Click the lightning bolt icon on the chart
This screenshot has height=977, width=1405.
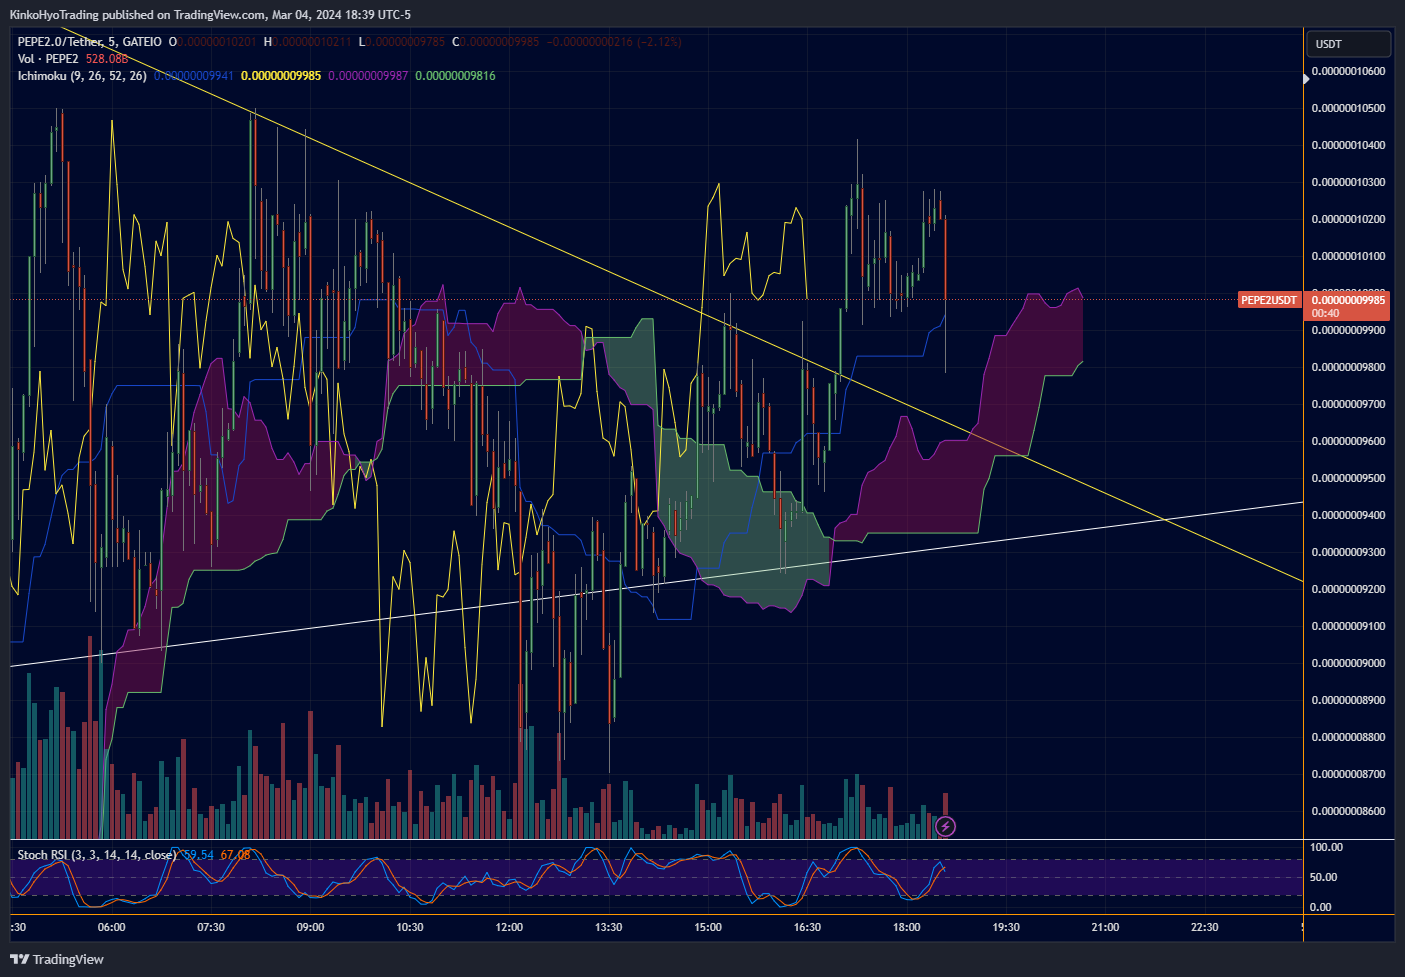pos(945,826)
